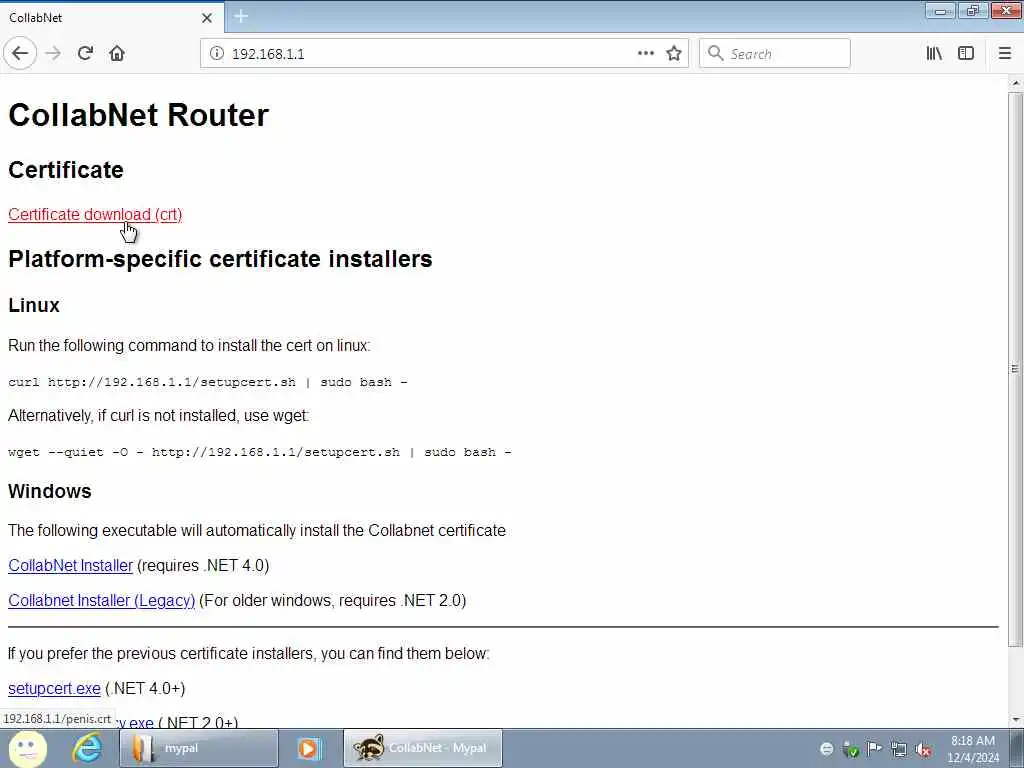Reload the current page
This screenshot has height=768, width=1024.
(85, 54)
